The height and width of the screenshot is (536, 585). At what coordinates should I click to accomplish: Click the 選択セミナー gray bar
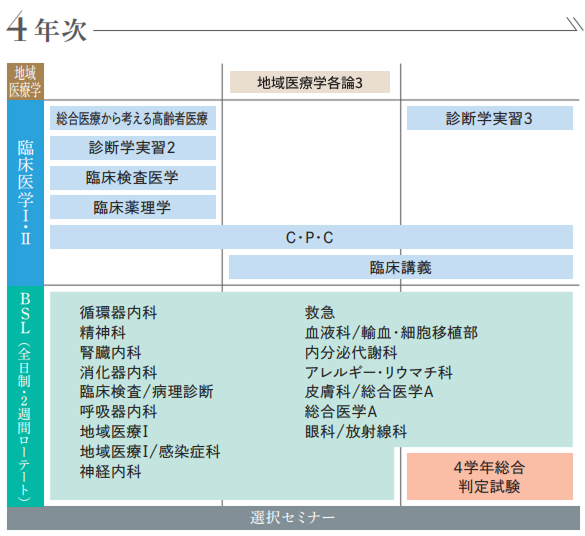pos(293,518)
